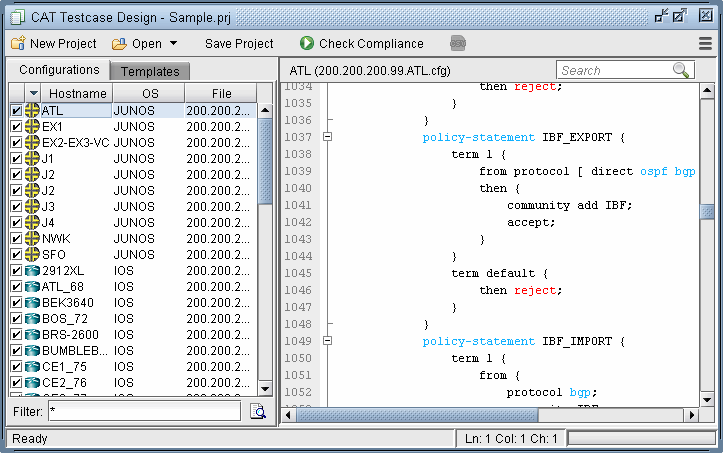
Task: Open the hamburger menu at toolbar right
Action: click(705, 44)
